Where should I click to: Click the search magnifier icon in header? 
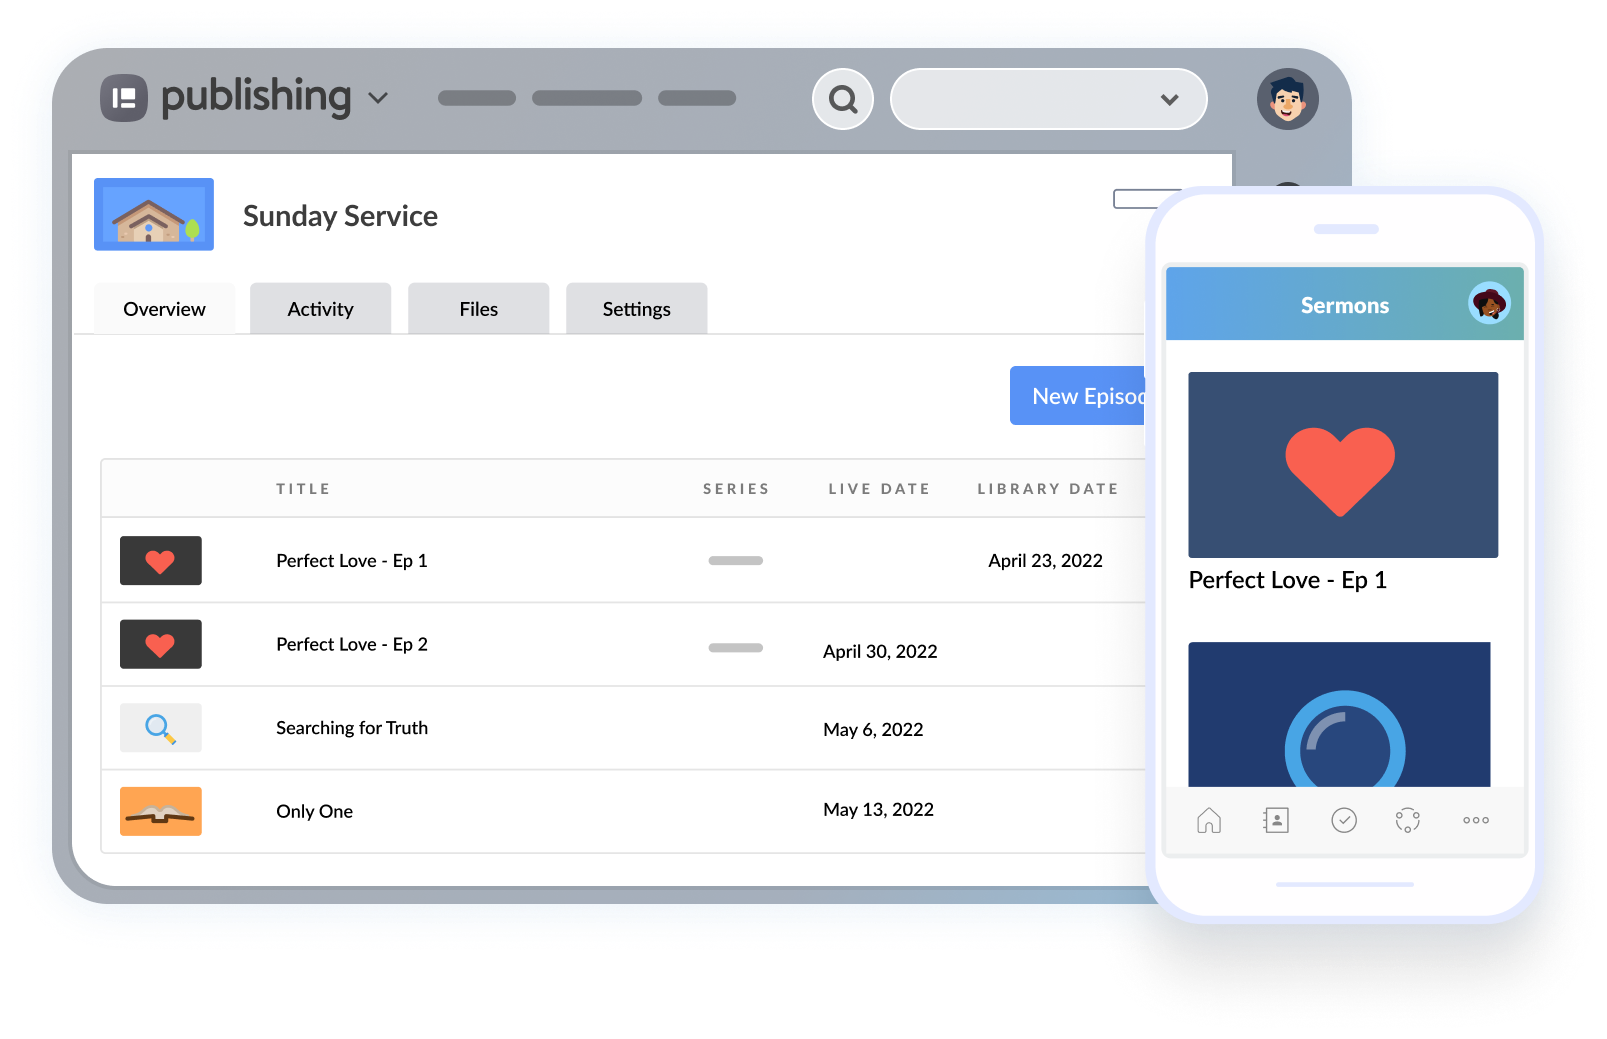click(x=843, y=99)
